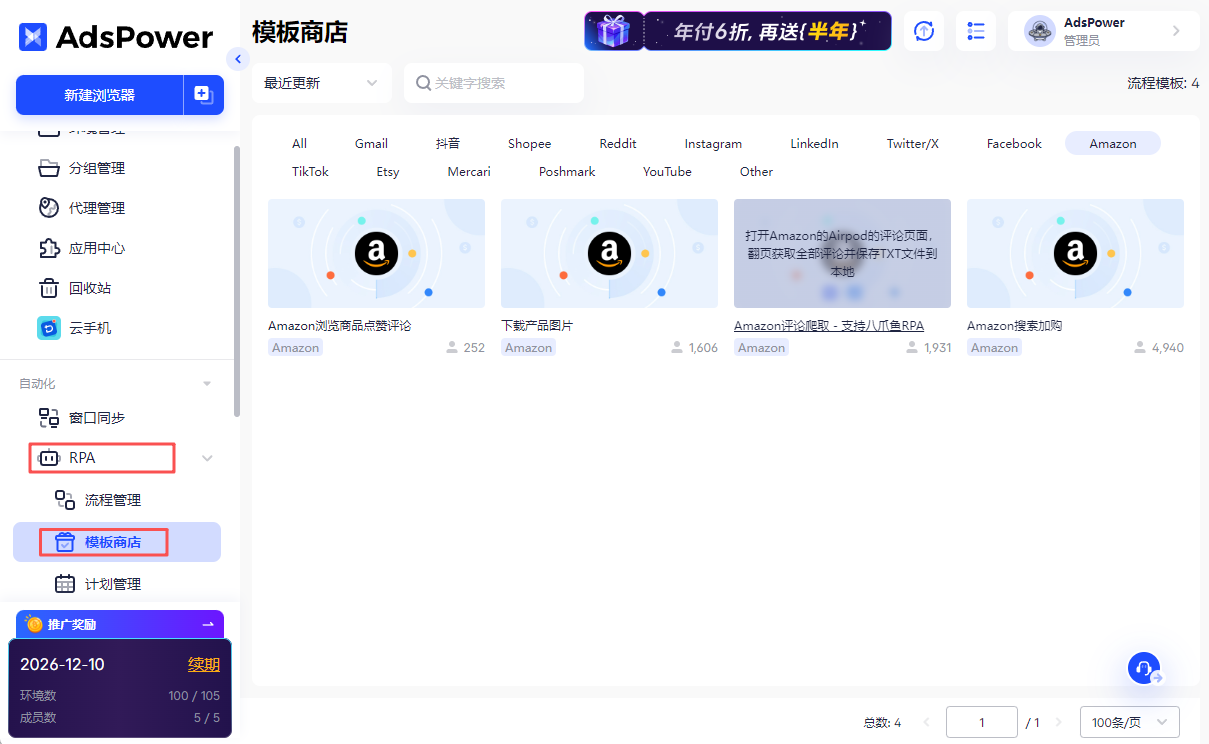Open 应用中心 (App Center) from the sidebar
The height and width of the screenshot is (744, 1209).
(88, 248)
